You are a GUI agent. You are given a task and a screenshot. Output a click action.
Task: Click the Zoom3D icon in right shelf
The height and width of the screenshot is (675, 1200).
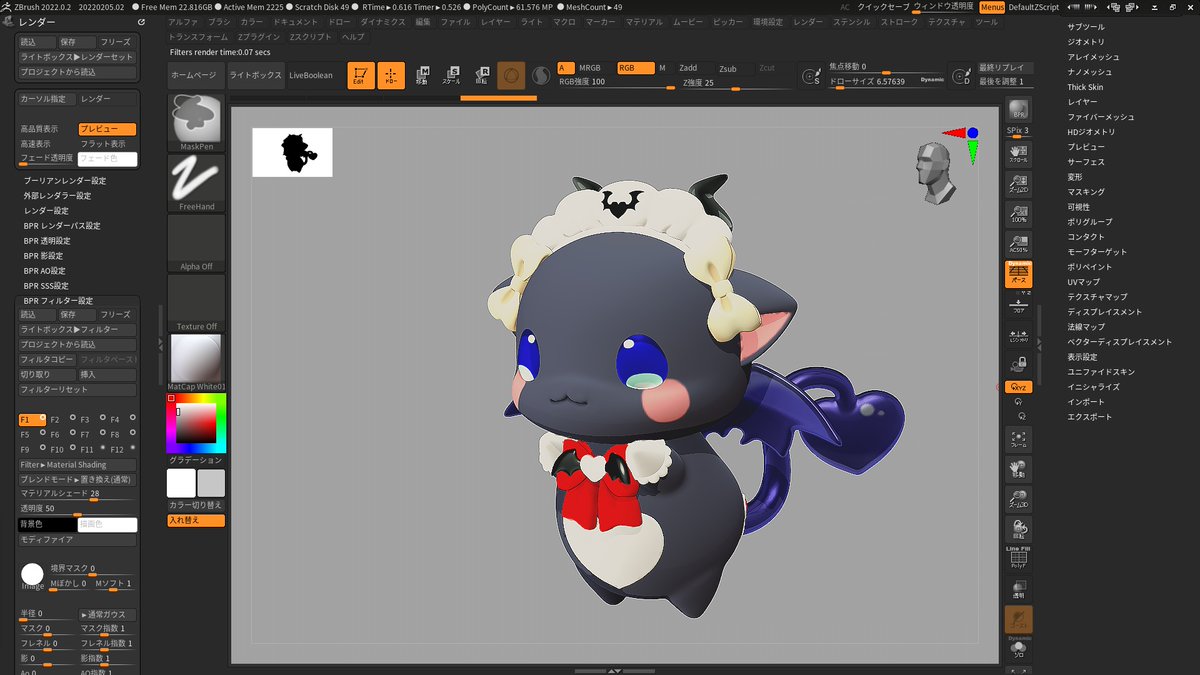coord(1018,500)
